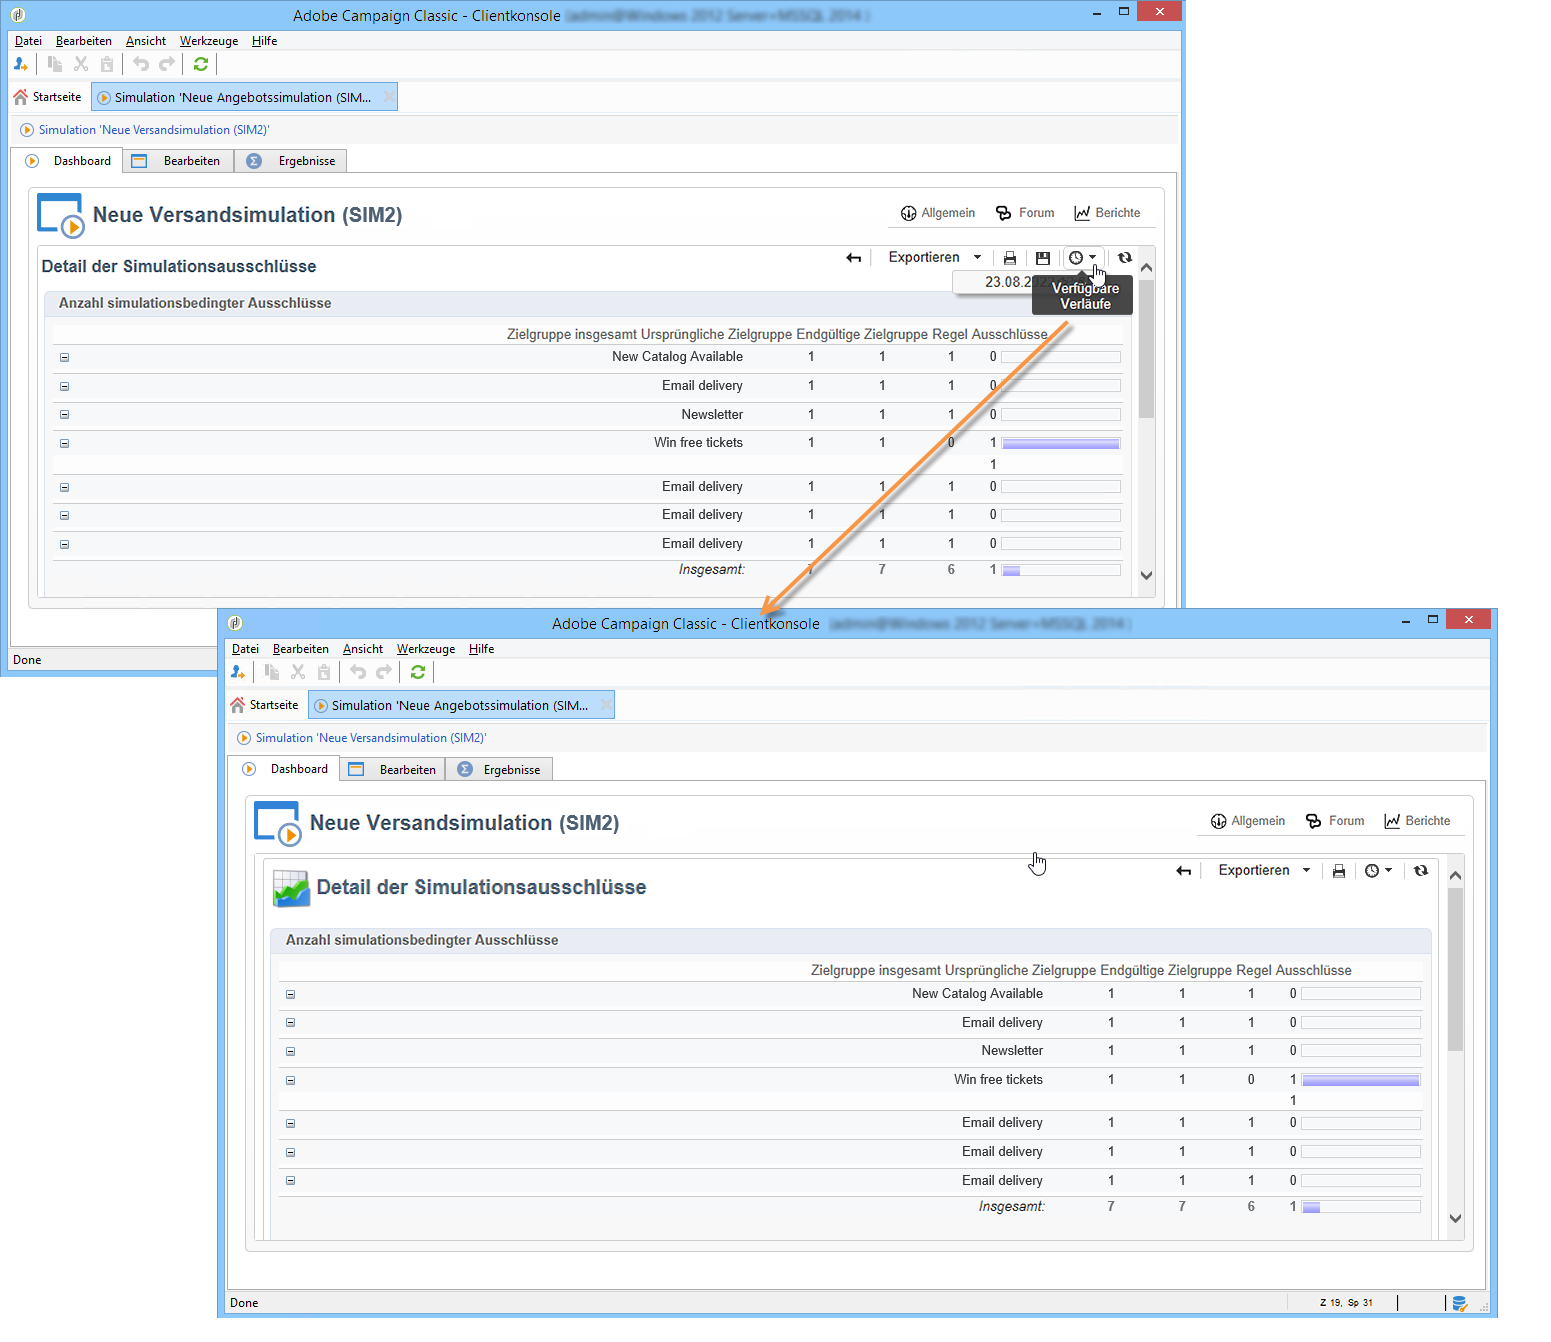The width and height of the screenshot is (1551, 1342).
Task: Open the Allgemein link in the rear window
Action: tap(938, 213)
